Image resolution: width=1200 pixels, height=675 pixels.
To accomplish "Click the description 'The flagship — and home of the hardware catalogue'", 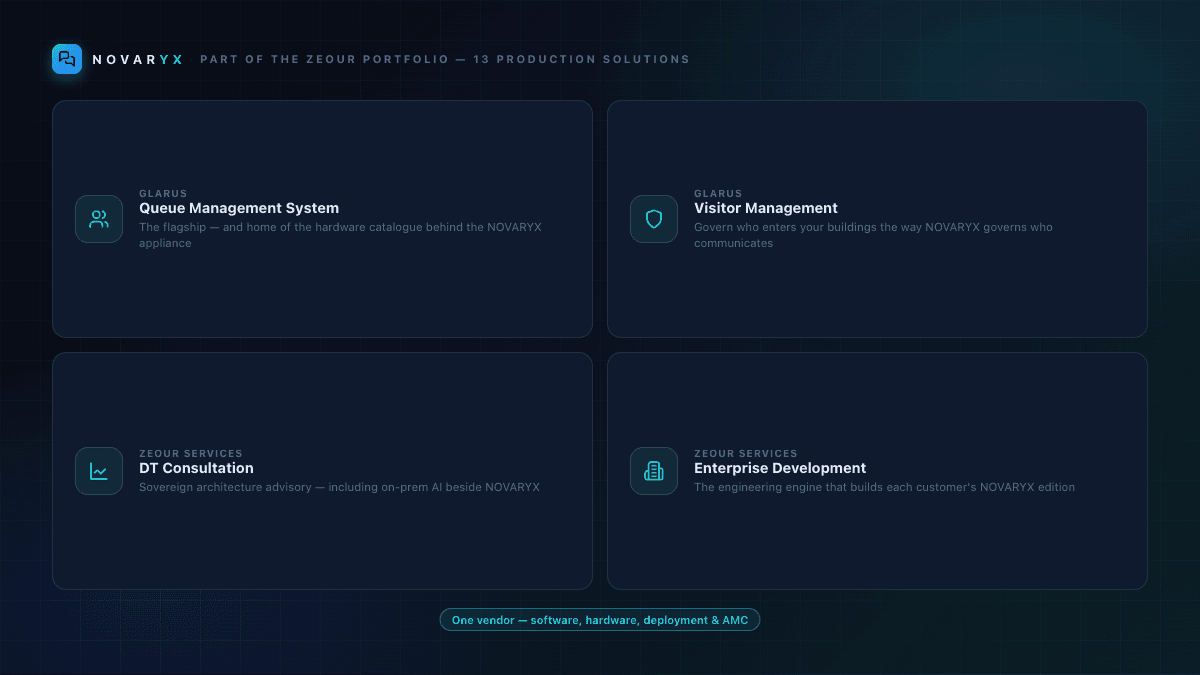I will 340,235.
